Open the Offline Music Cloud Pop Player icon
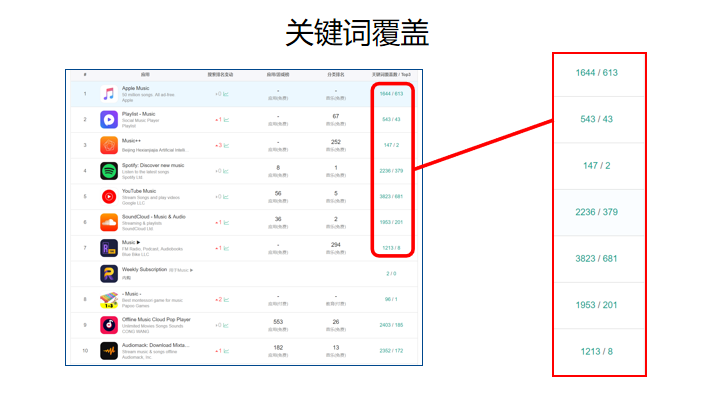The image size is (719, 402). (x=109, y=325)
